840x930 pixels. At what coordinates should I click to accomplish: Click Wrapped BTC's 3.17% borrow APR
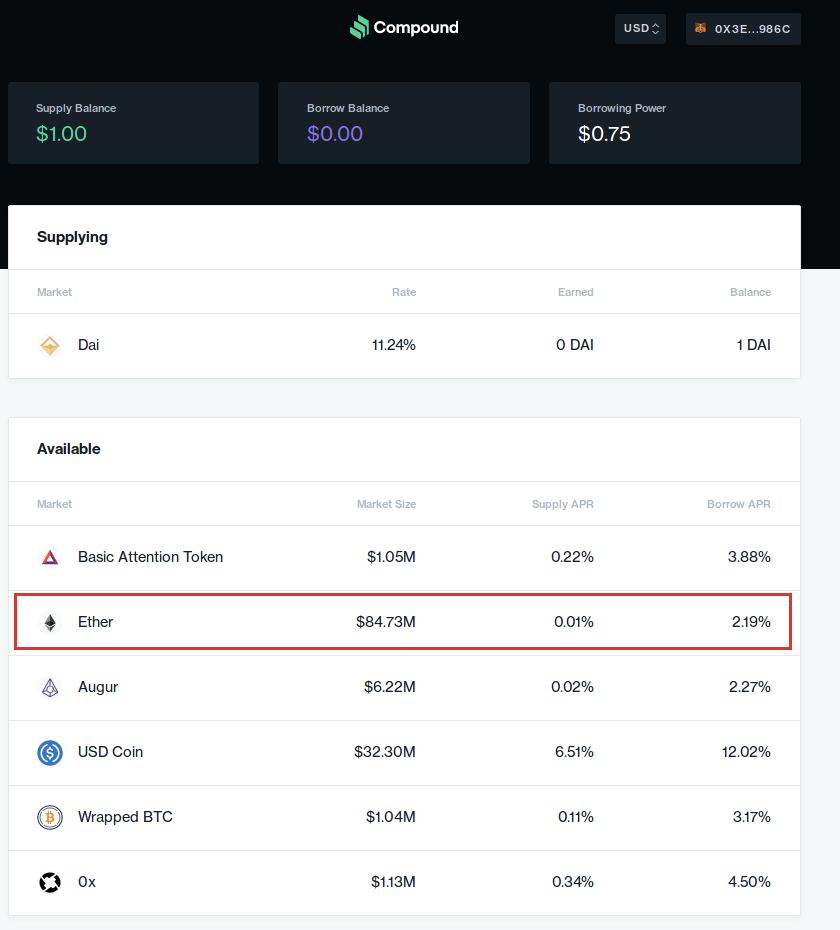(752, 817)
